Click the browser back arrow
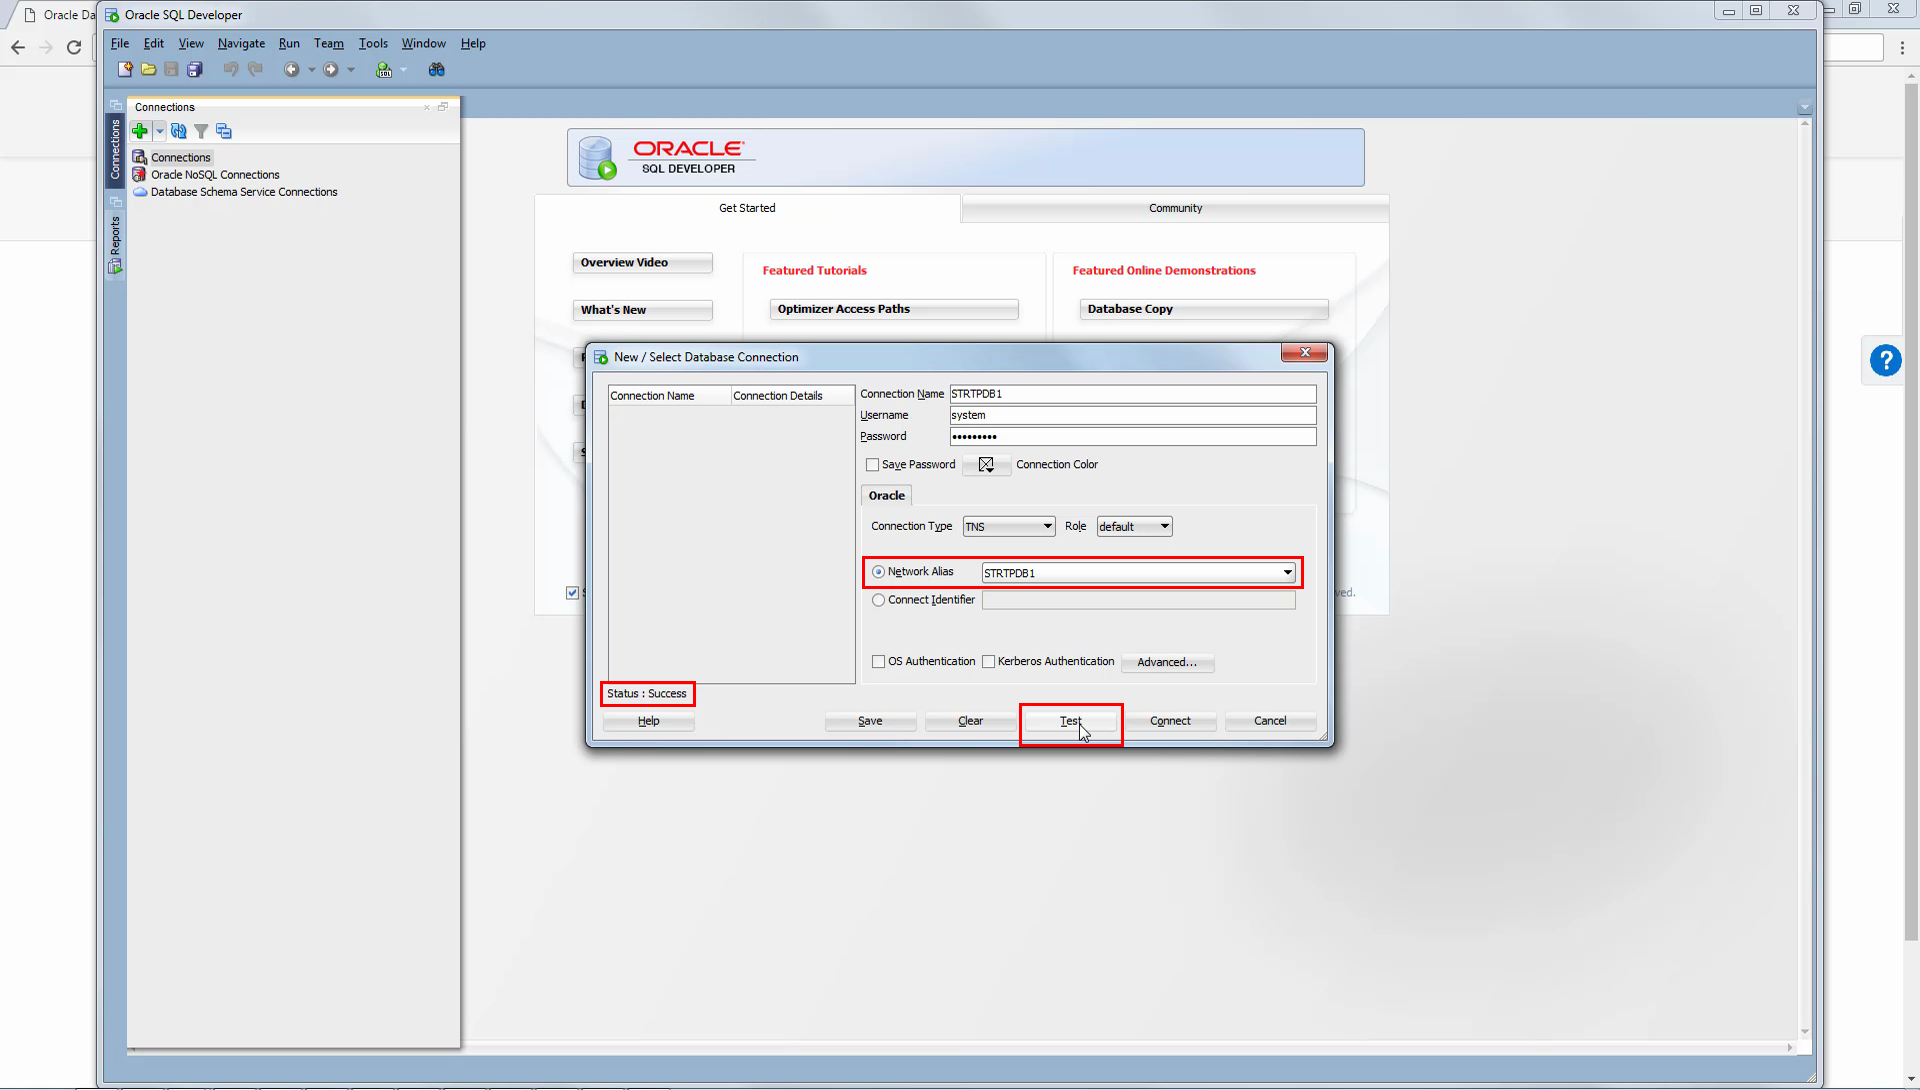 click(x=18, y=47)
